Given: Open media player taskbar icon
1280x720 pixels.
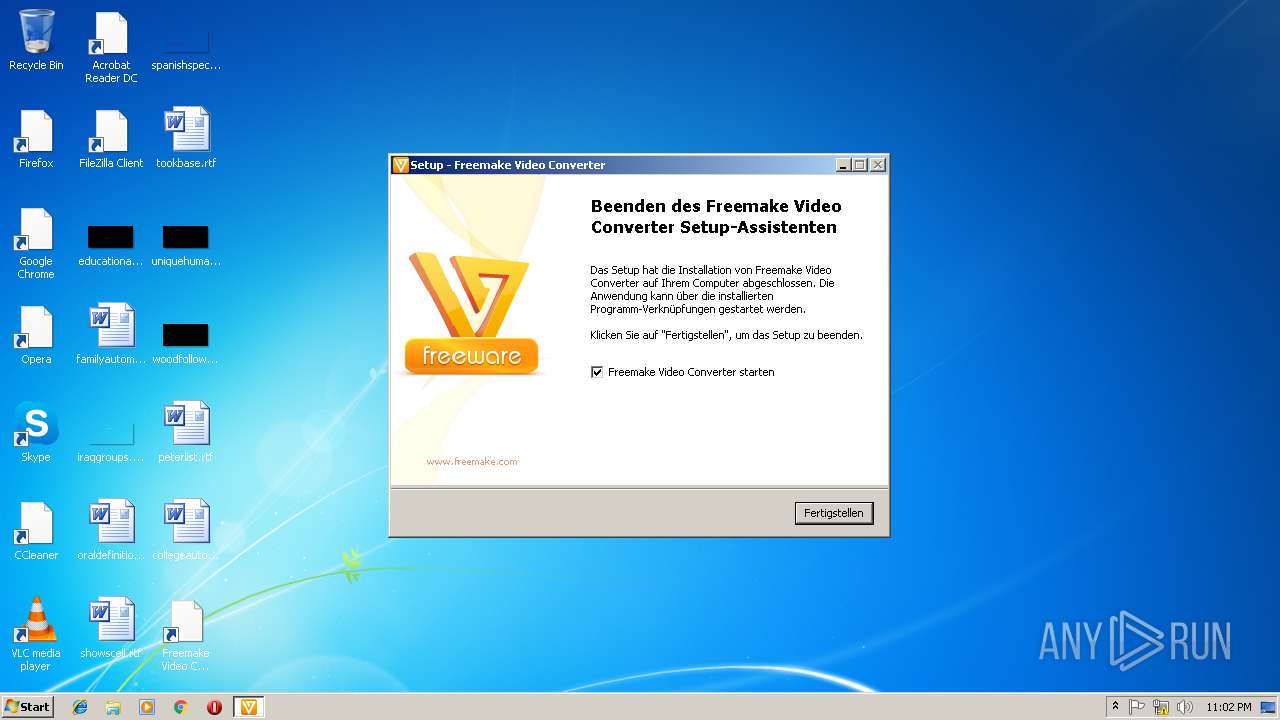Looking at the screenshot, I should [x=147, y=707].
